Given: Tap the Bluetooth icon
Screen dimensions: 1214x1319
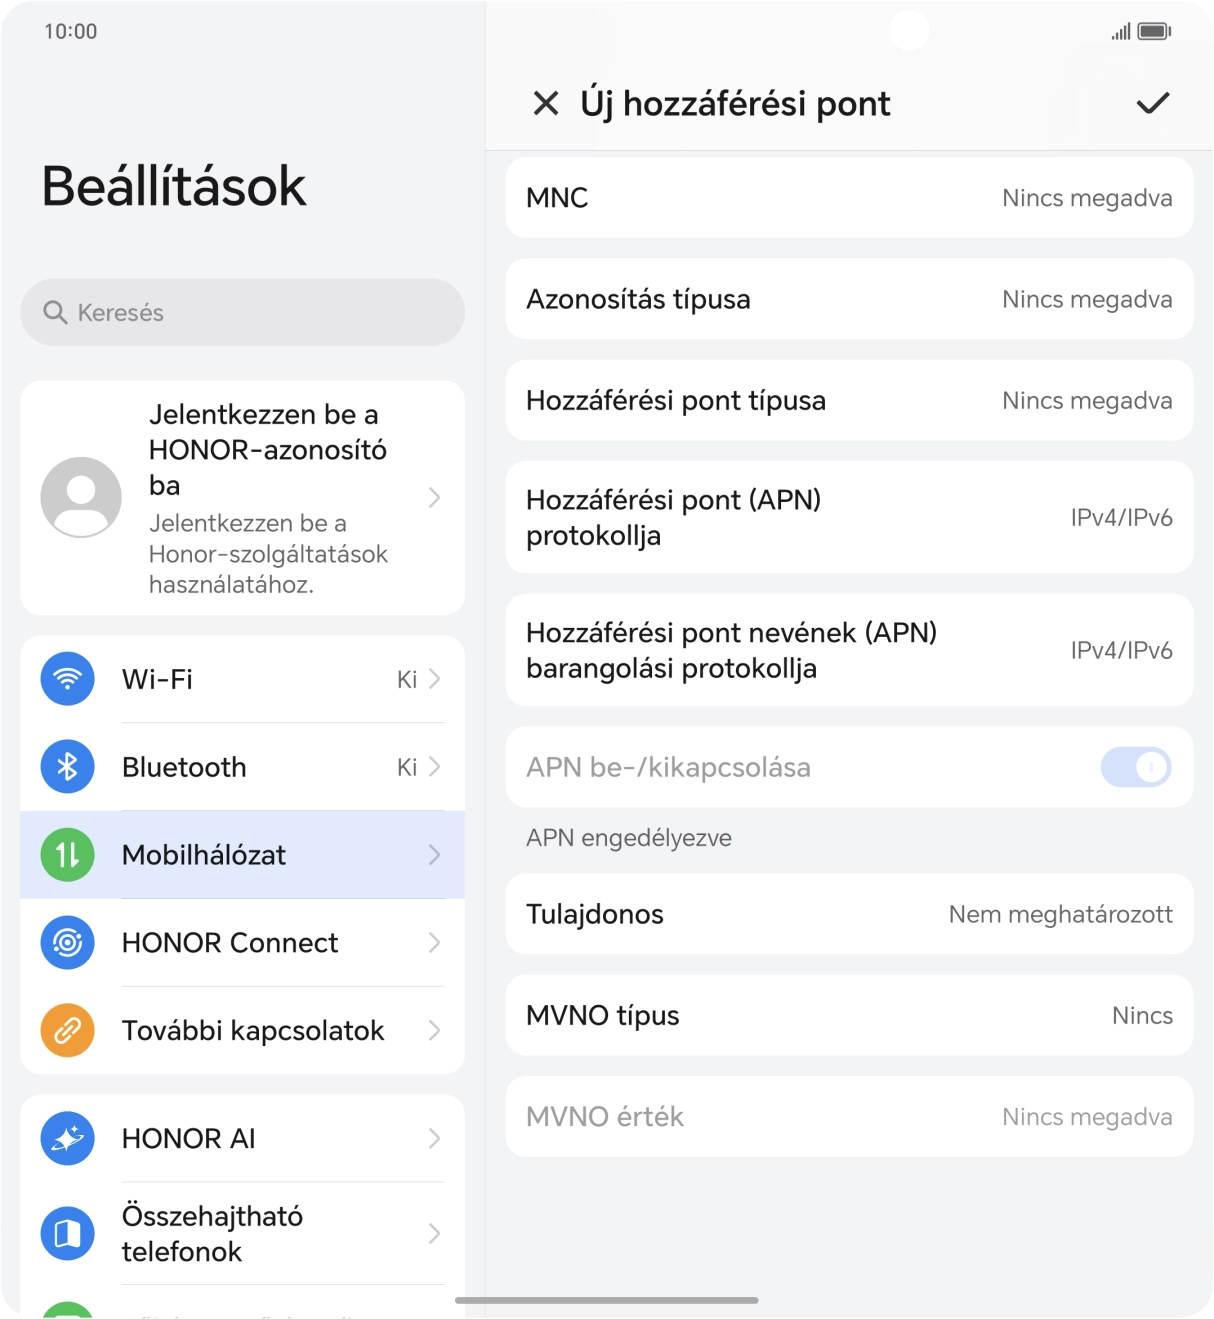Looking at the screenshot, I should [67, 767].
